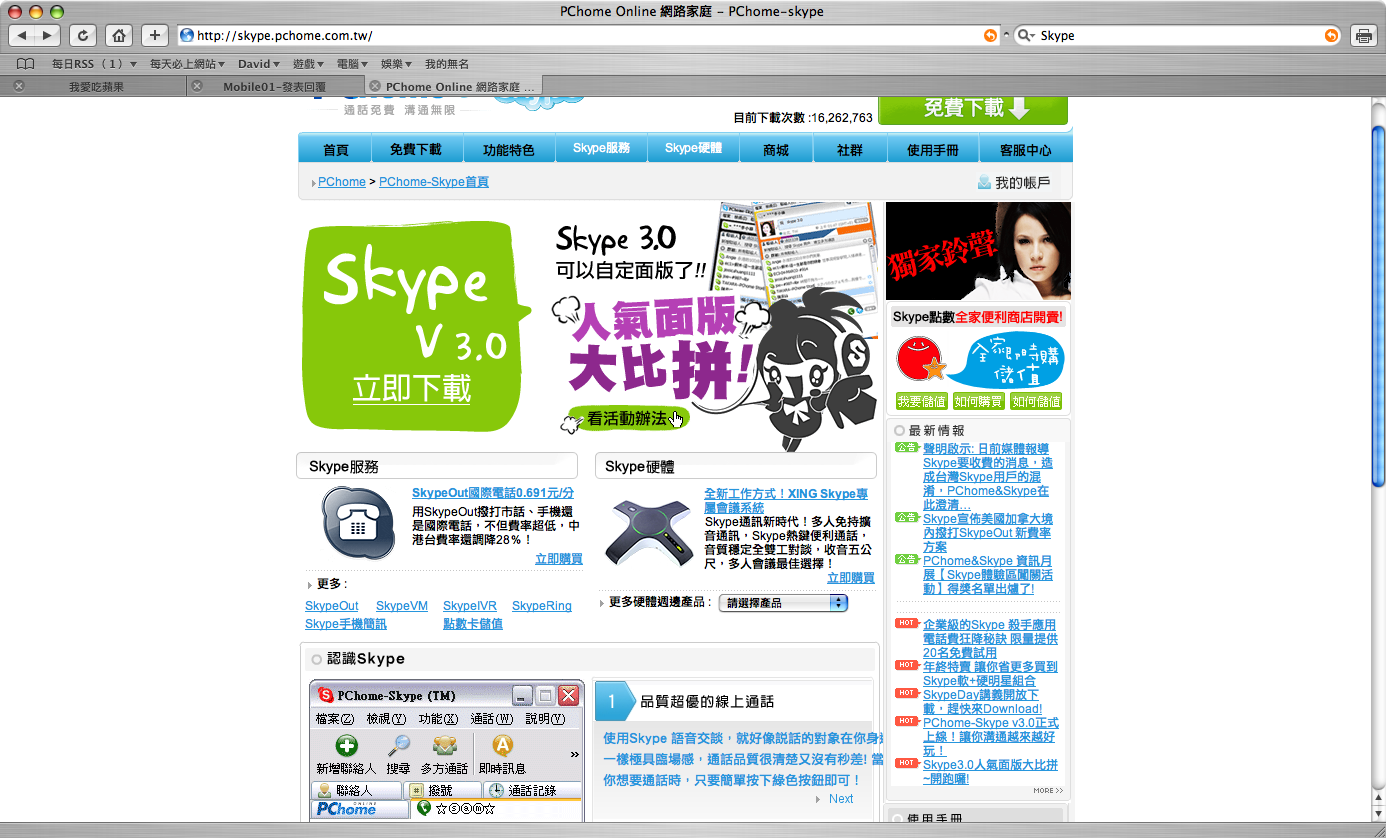Click the PChome breadcrumb link

[342, 182]
